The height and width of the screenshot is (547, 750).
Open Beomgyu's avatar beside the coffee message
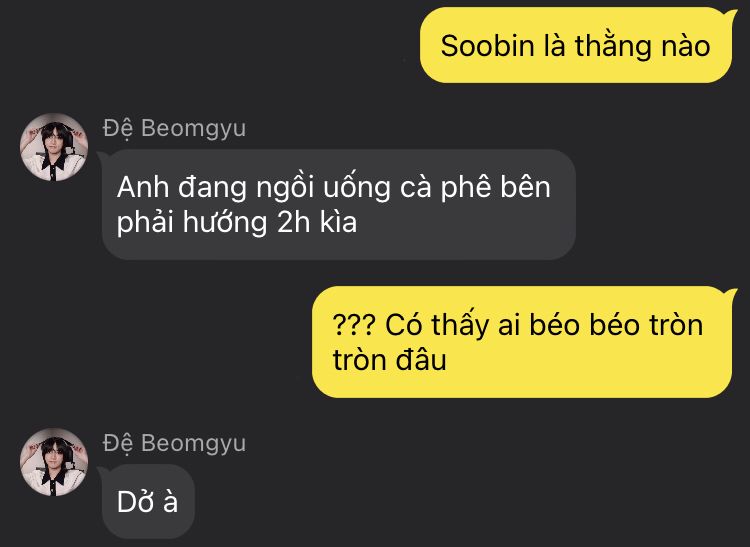coord(54,147)
